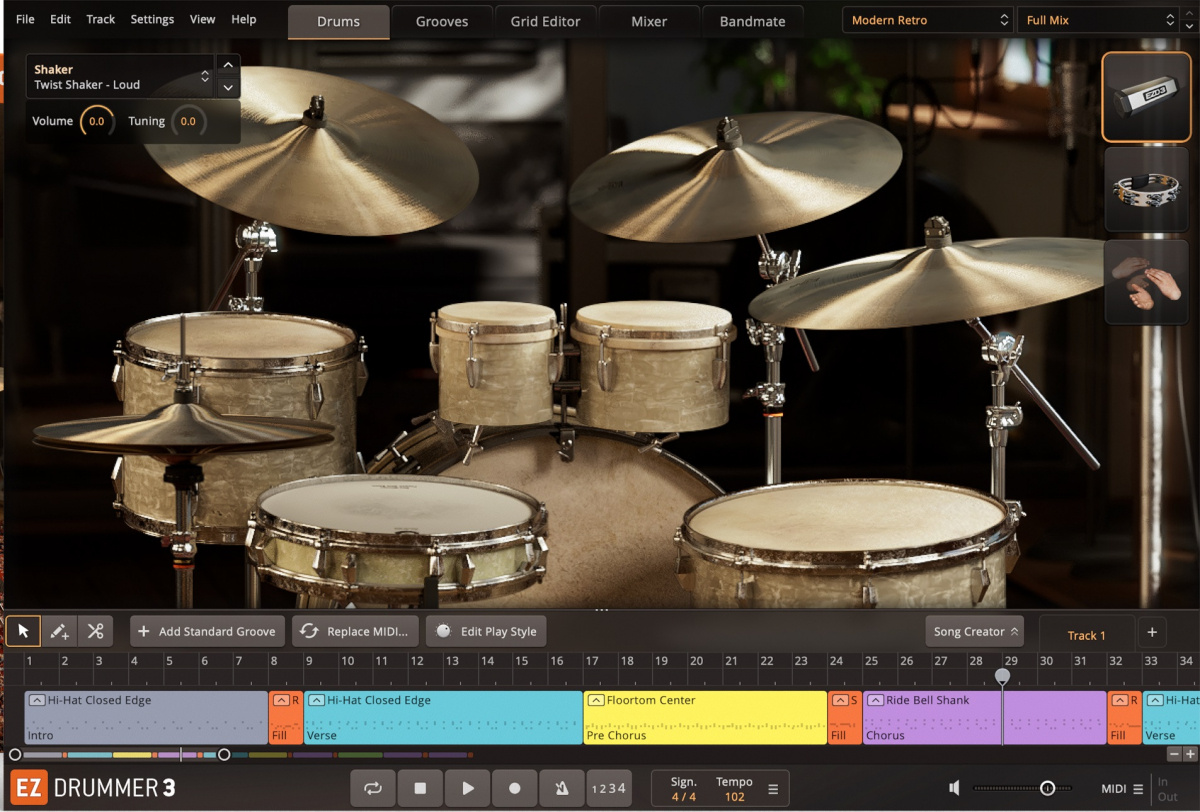This screenshot has height=812, width=1200.
Task: Enable the 1234 count-in
Action: coord(609,788)
